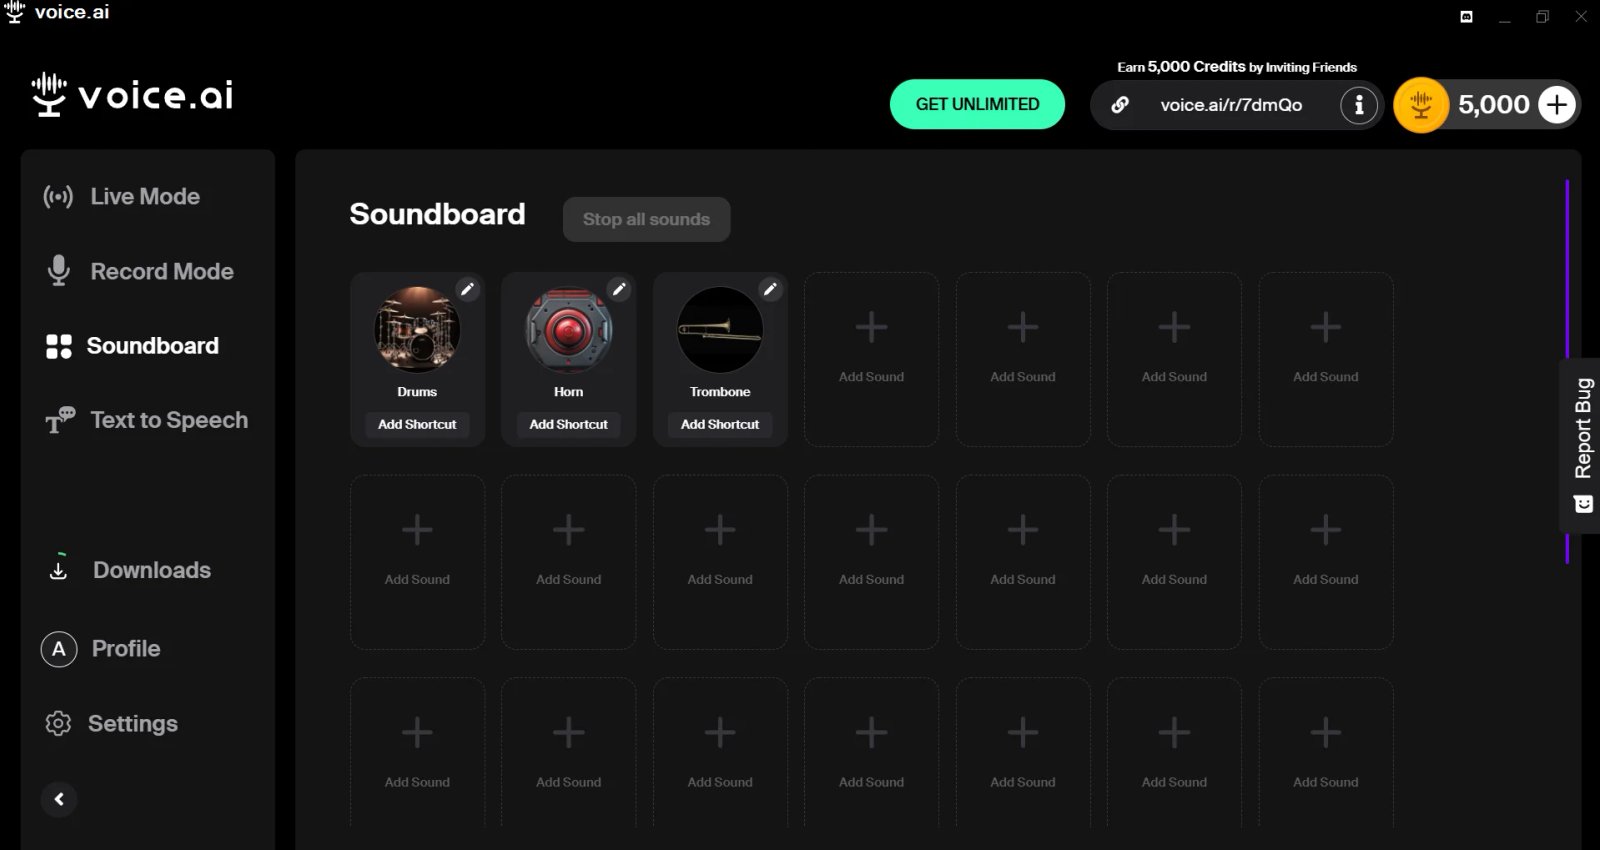
Task: Add credits with plus button
Action: coord(1557,105)
